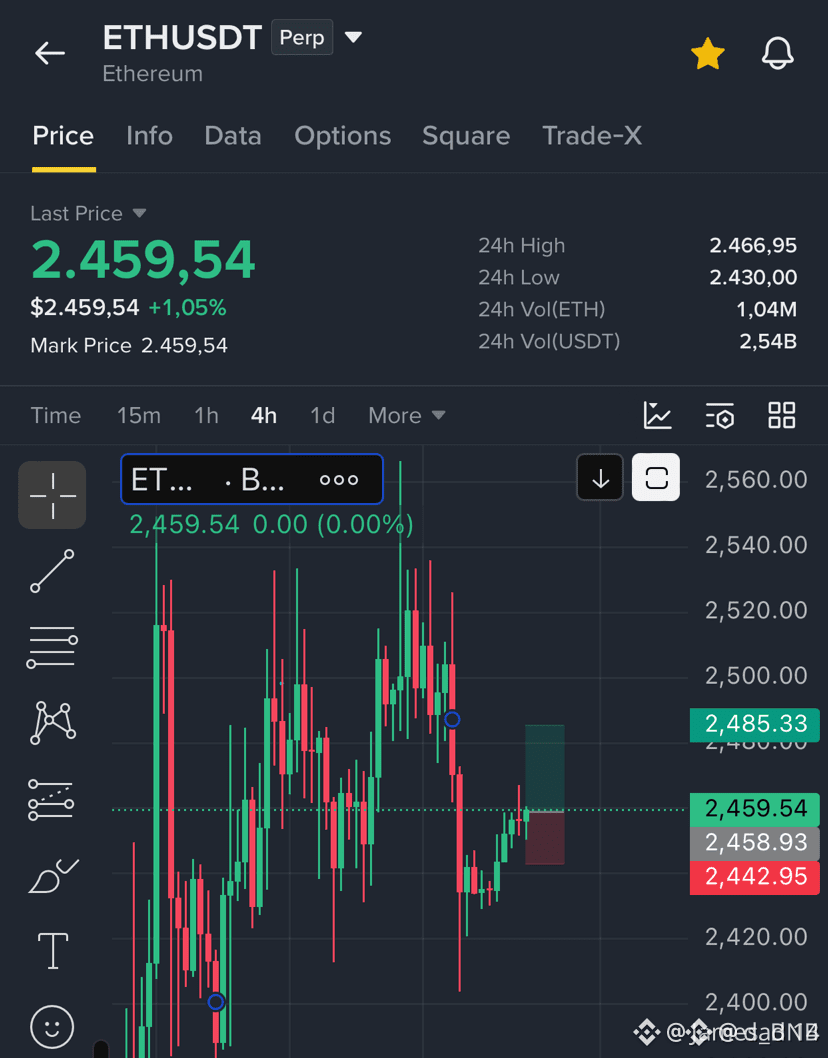Image resolution: width=828 pixels, height=1058 pixels.
Task: Select the brush drawing tool
Action: 52,876
